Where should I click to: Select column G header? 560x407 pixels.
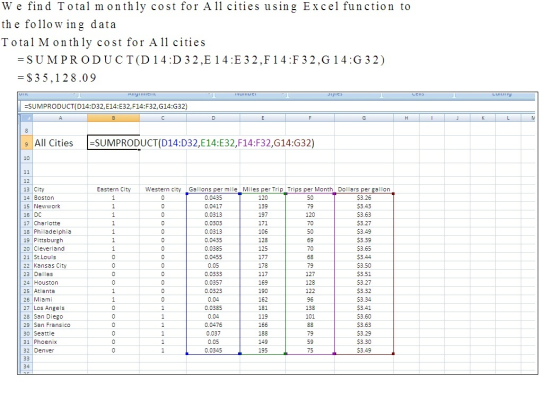tap(364, 118)
